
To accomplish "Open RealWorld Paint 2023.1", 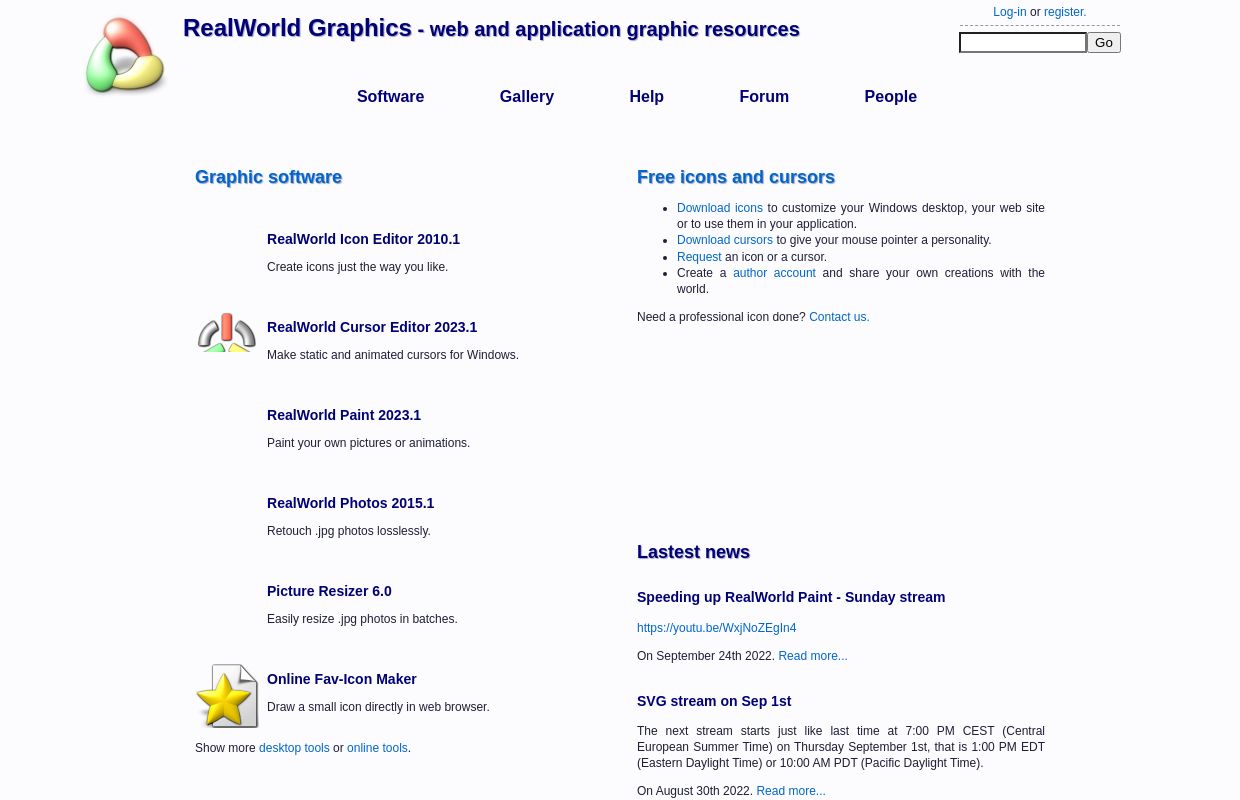I will (344, 415).
